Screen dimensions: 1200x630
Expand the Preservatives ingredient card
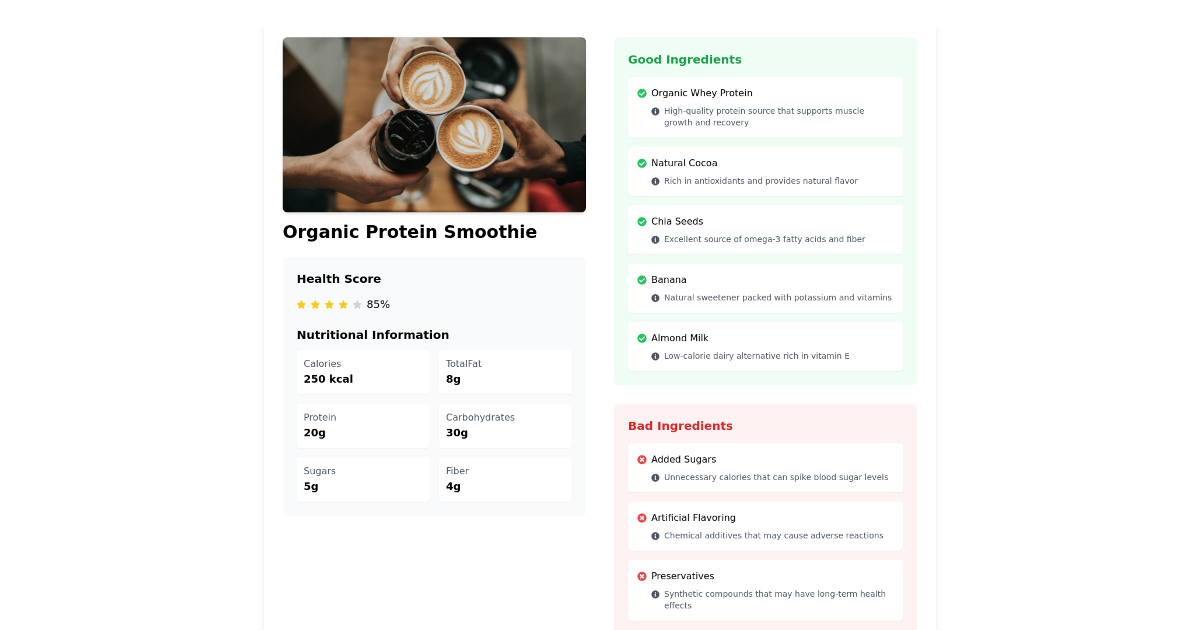click(x=765, y=590)
